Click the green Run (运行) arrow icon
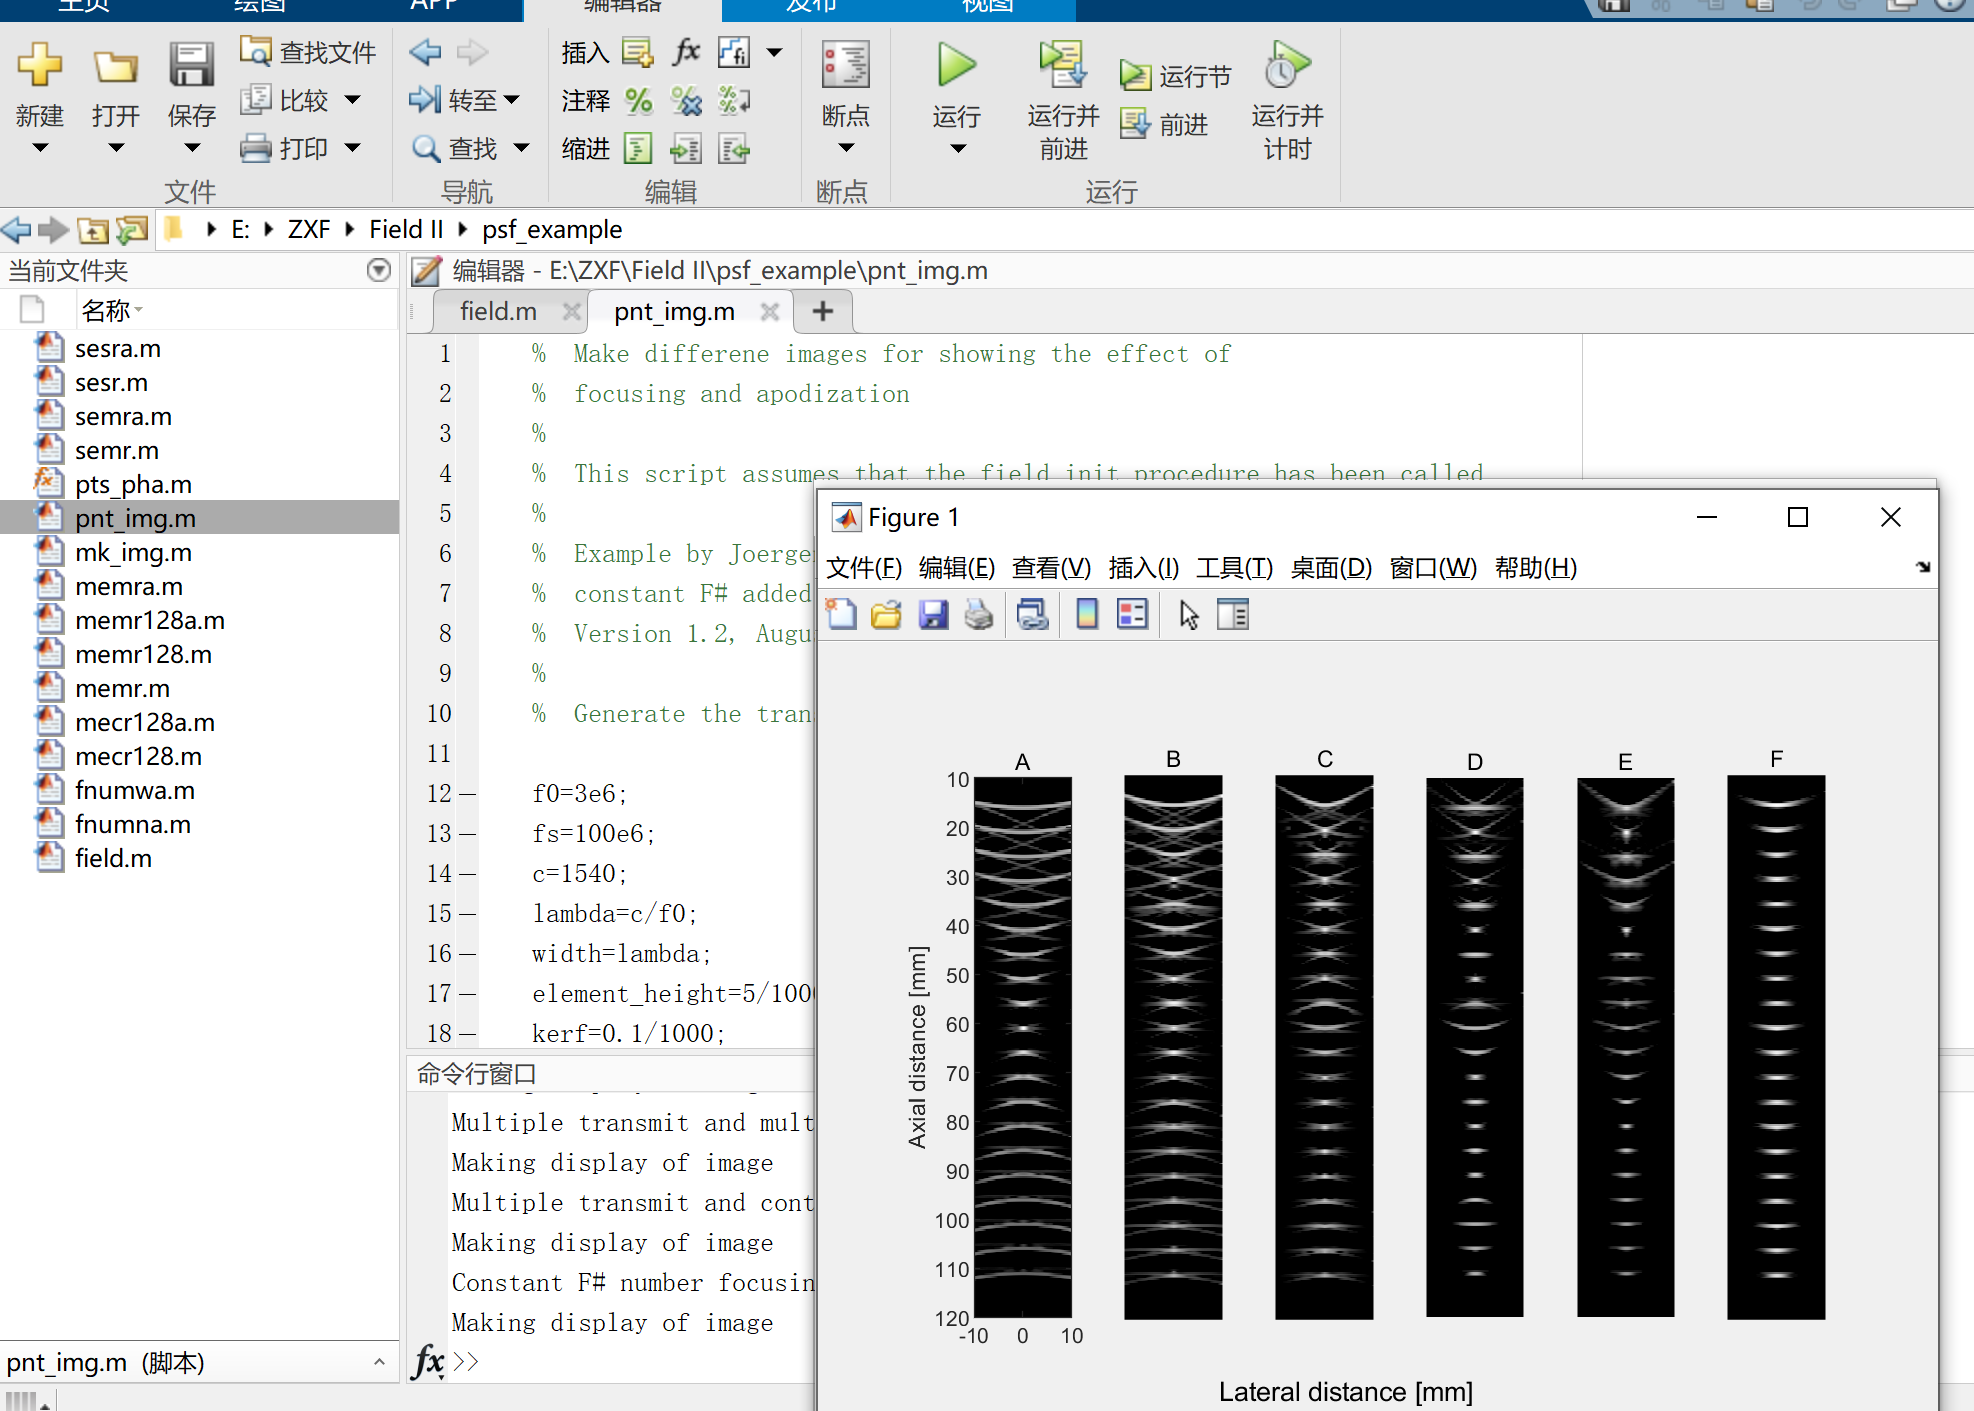 click(x=956, y=66)
